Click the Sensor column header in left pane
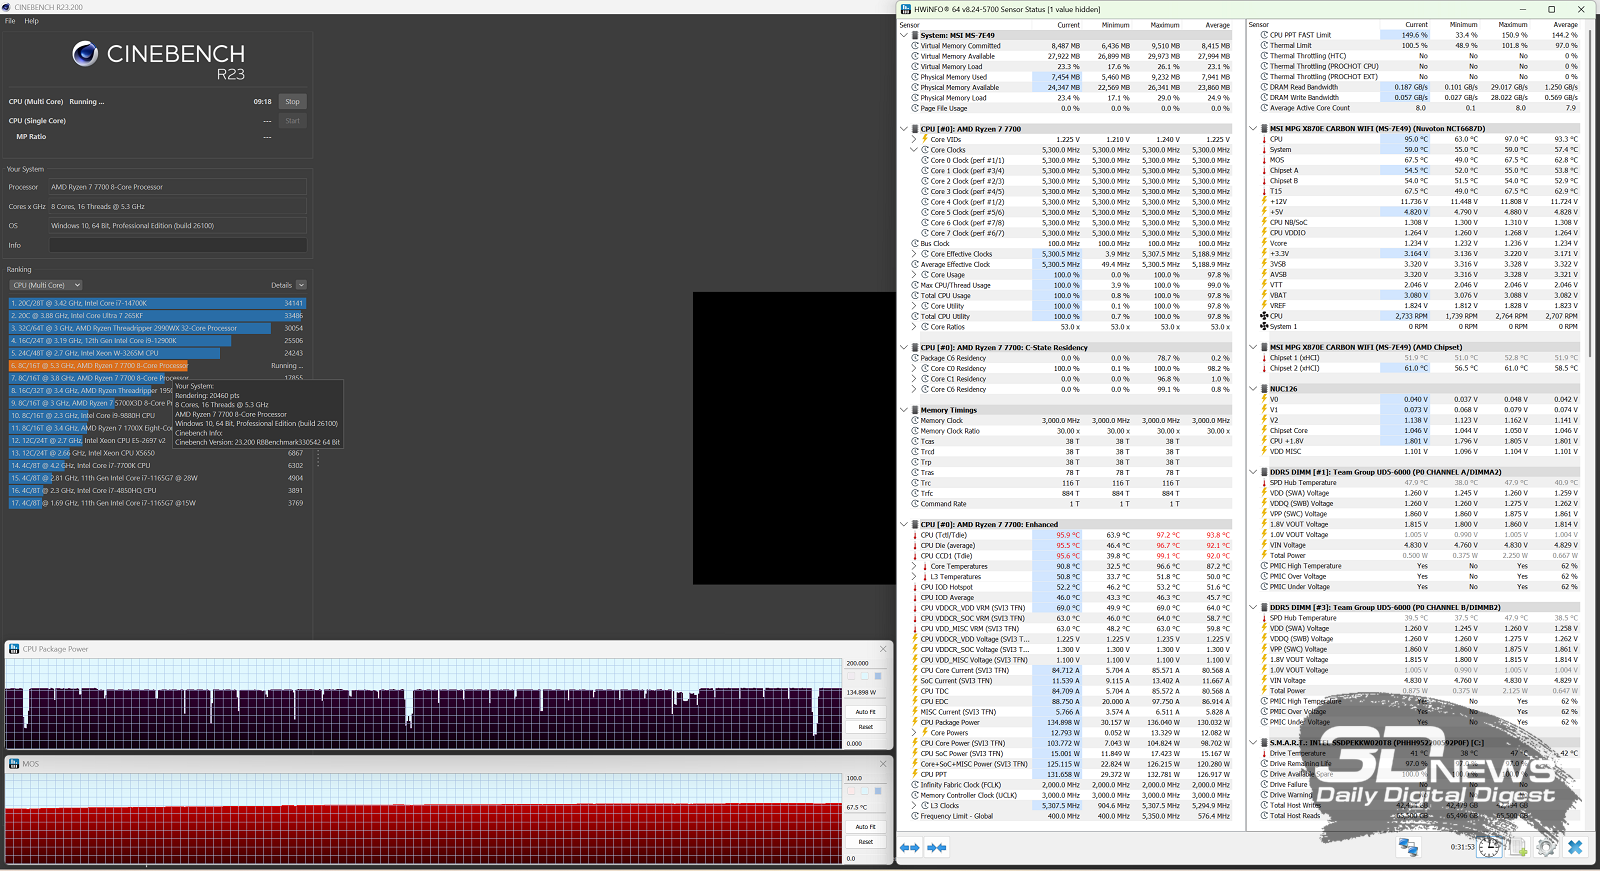Image resolution: width=1600 pixels, height=871 pixels. pyautogui.click(x=910, y=25)
